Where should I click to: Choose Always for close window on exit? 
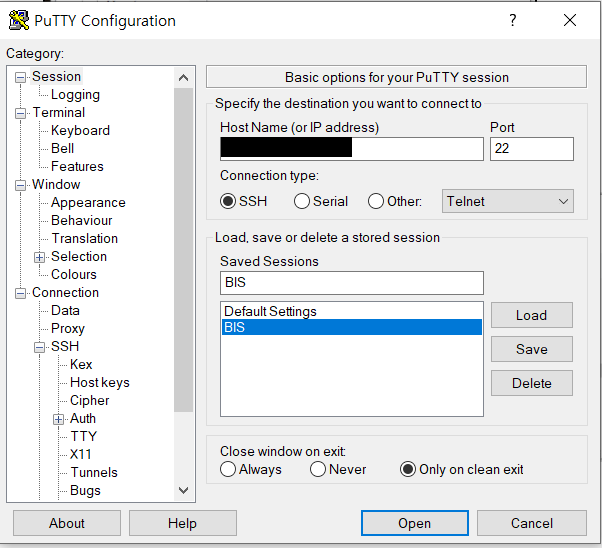coord(228,469)
